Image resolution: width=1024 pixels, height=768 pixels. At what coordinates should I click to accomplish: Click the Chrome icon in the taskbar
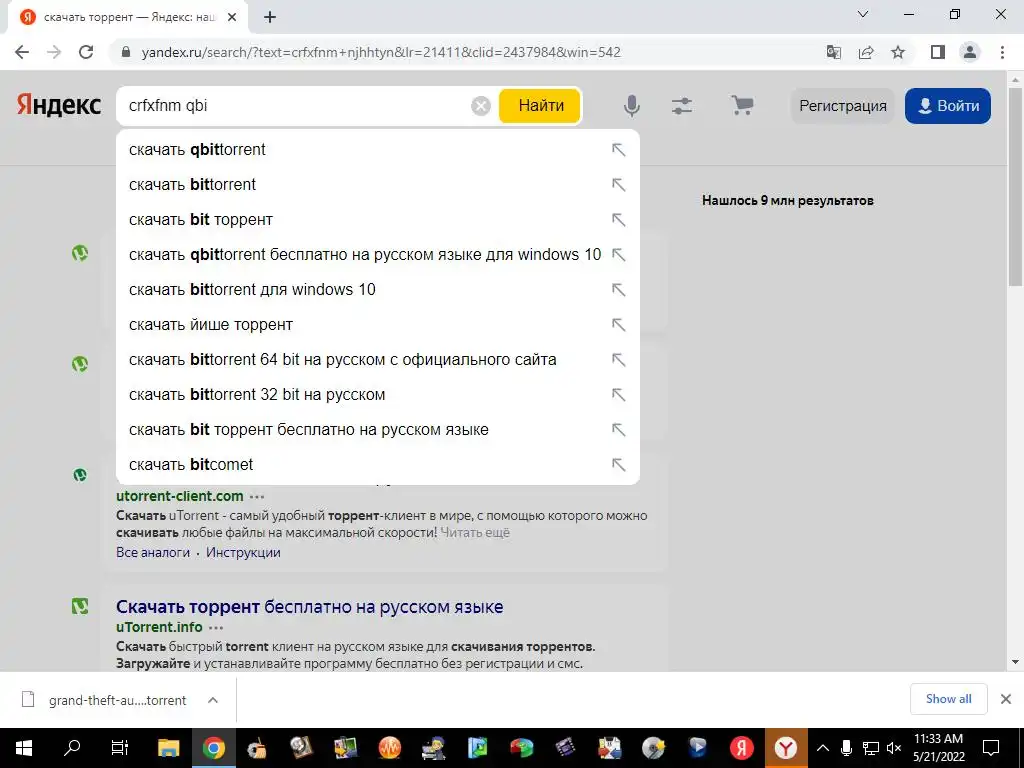pyautogui.click(x=213, y=748)
